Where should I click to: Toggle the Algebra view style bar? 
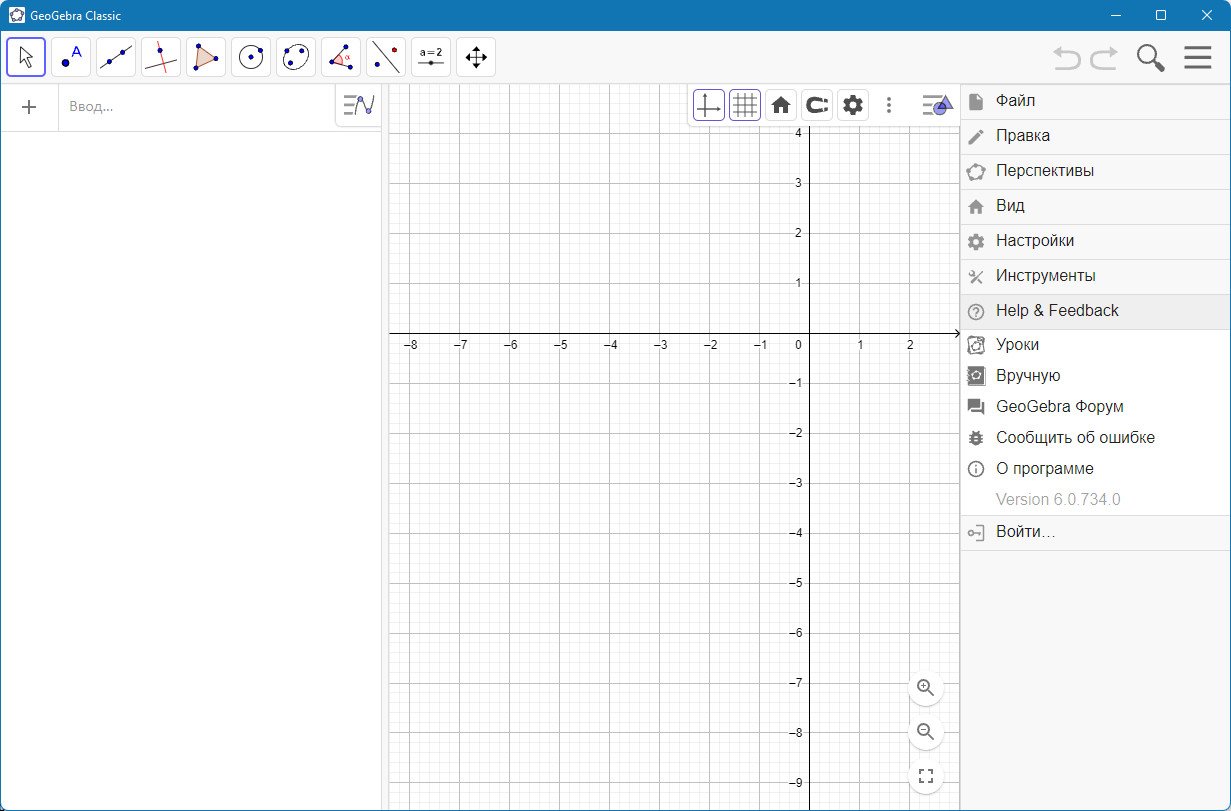[x=358, y=105]
